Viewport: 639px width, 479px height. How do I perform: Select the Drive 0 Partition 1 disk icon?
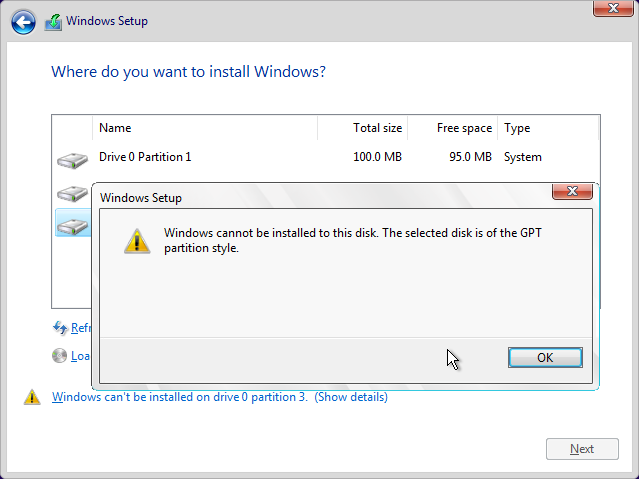(x=72, y=160)
